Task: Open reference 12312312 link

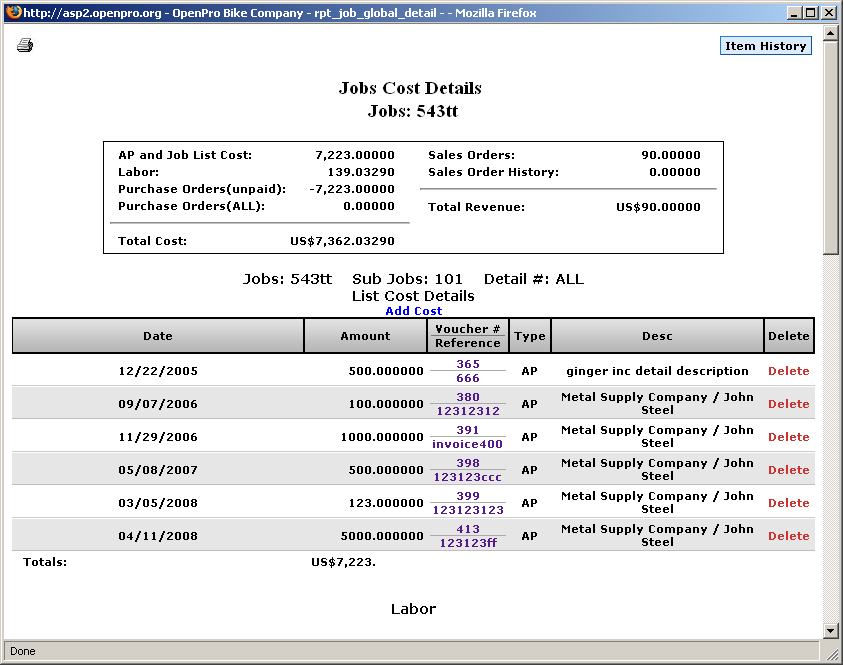Action: point(467,411)
